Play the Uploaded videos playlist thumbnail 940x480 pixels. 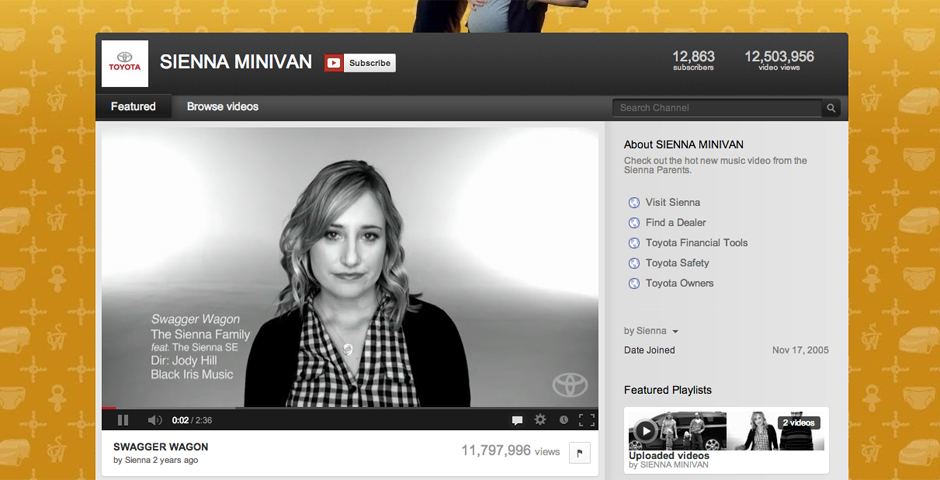point(646,430)
